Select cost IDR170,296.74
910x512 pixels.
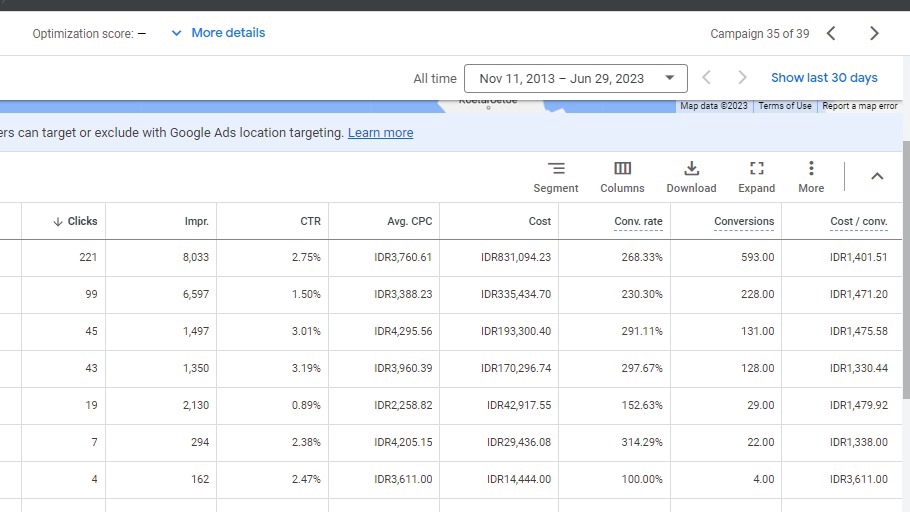coord(515,368)
